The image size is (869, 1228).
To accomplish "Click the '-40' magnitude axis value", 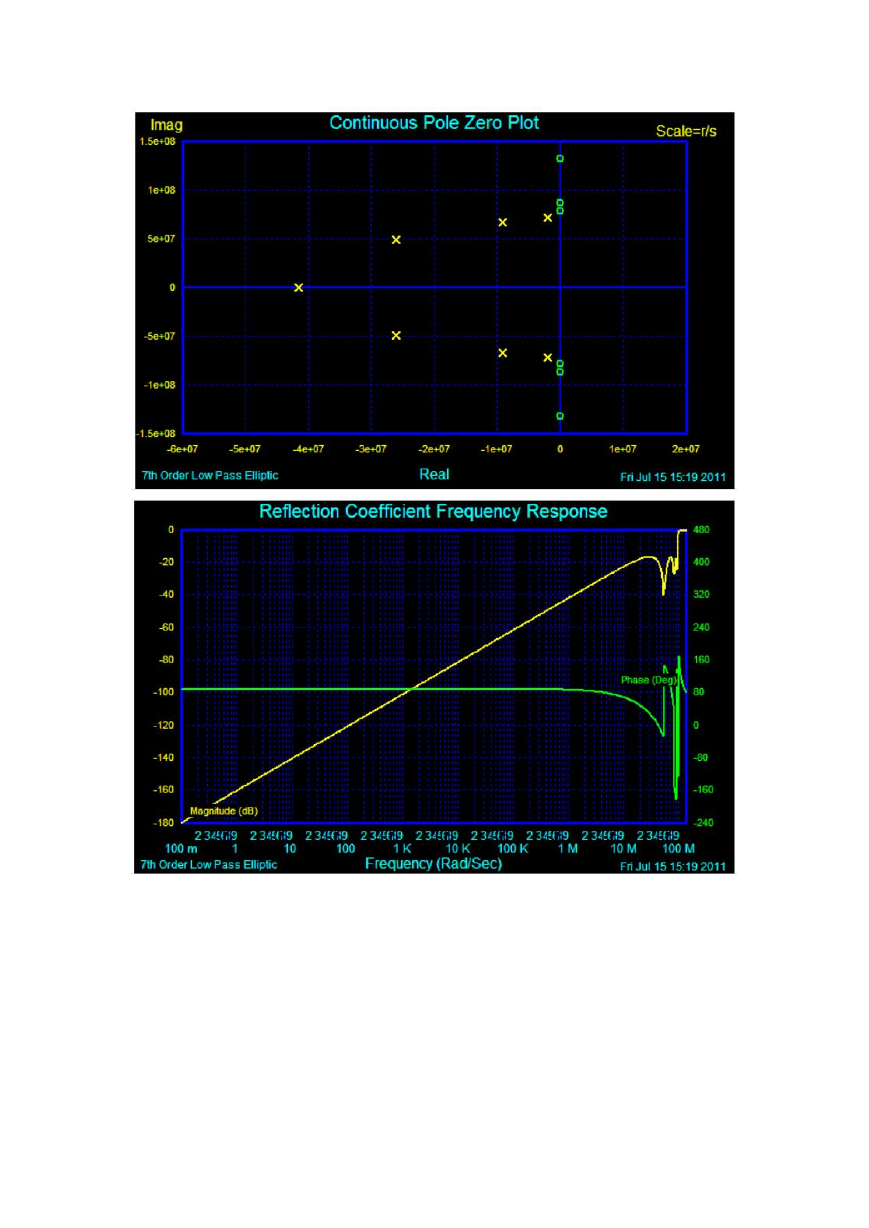I will click(x=167, y=595).
